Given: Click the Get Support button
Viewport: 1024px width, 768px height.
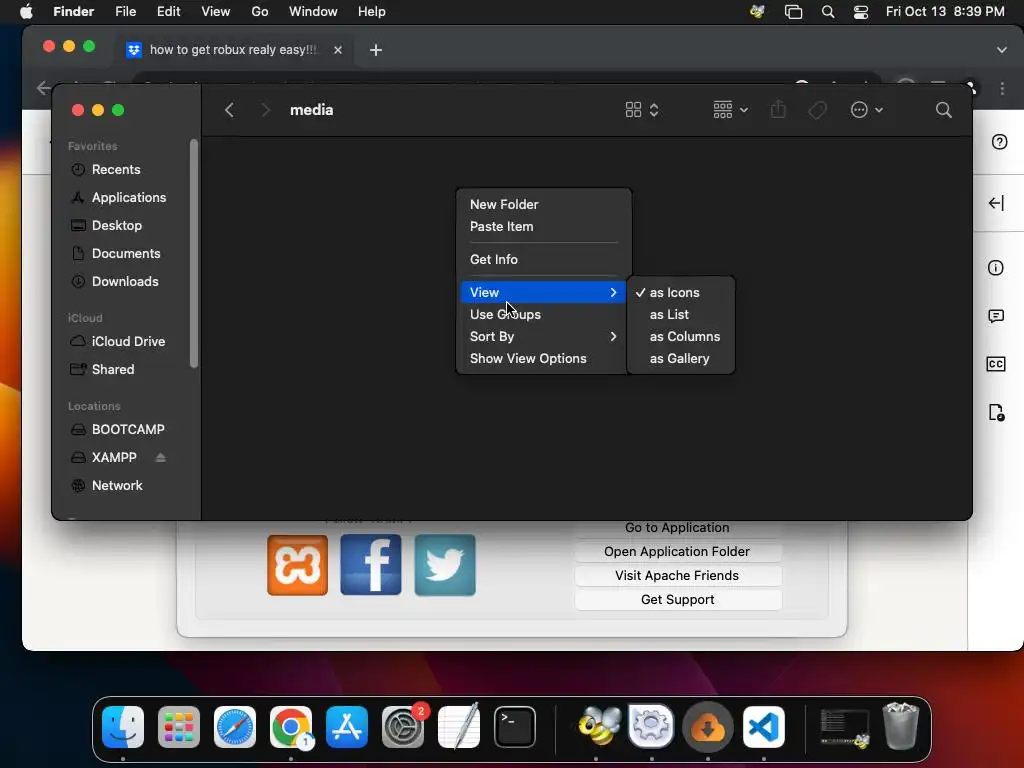Looking at the screenshot, I should point(677,600).
